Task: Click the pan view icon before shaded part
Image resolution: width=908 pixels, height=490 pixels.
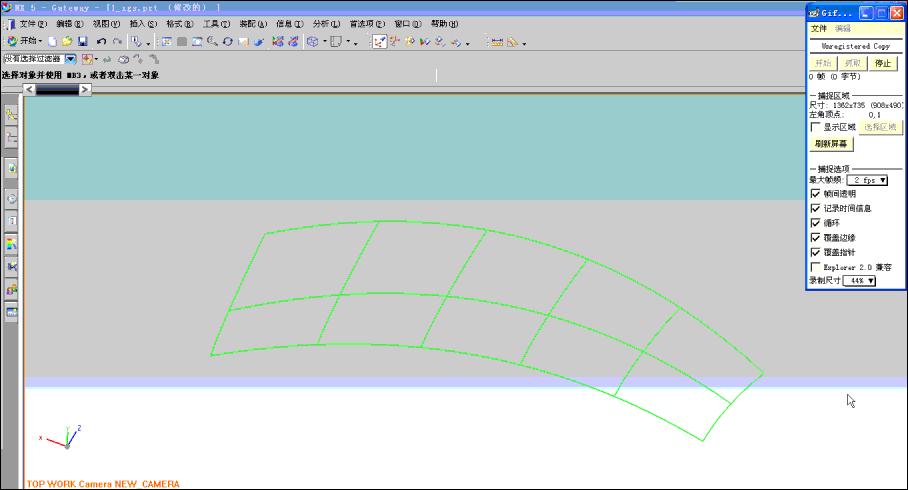Action: click(243, 41)
